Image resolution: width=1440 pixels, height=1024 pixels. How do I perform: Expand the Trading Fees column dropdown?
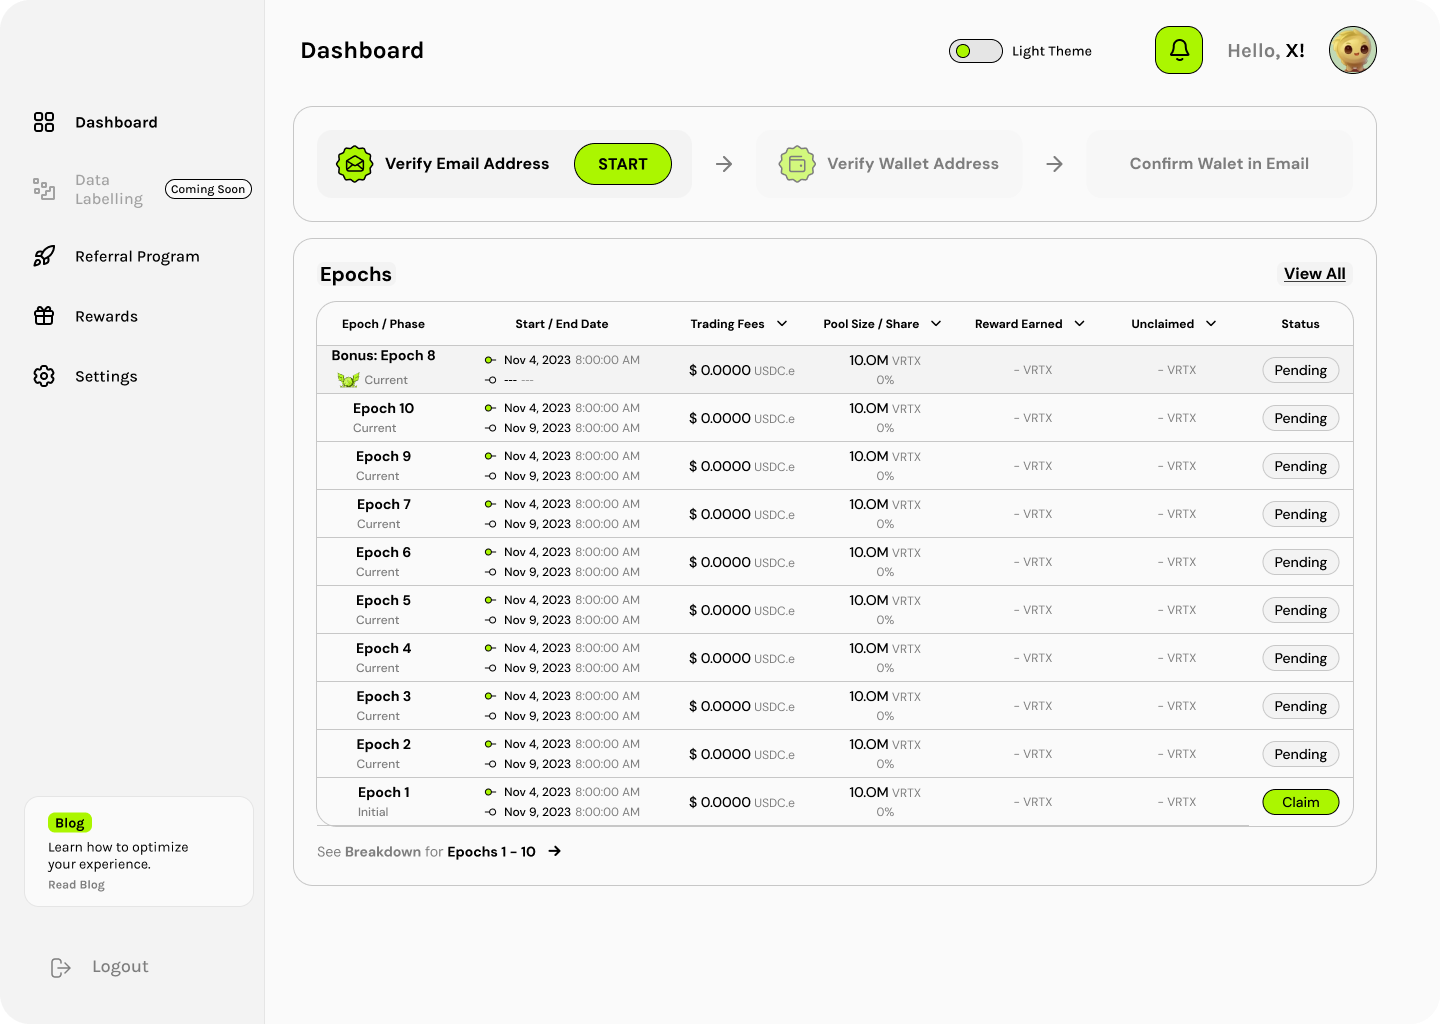(782, 324)
